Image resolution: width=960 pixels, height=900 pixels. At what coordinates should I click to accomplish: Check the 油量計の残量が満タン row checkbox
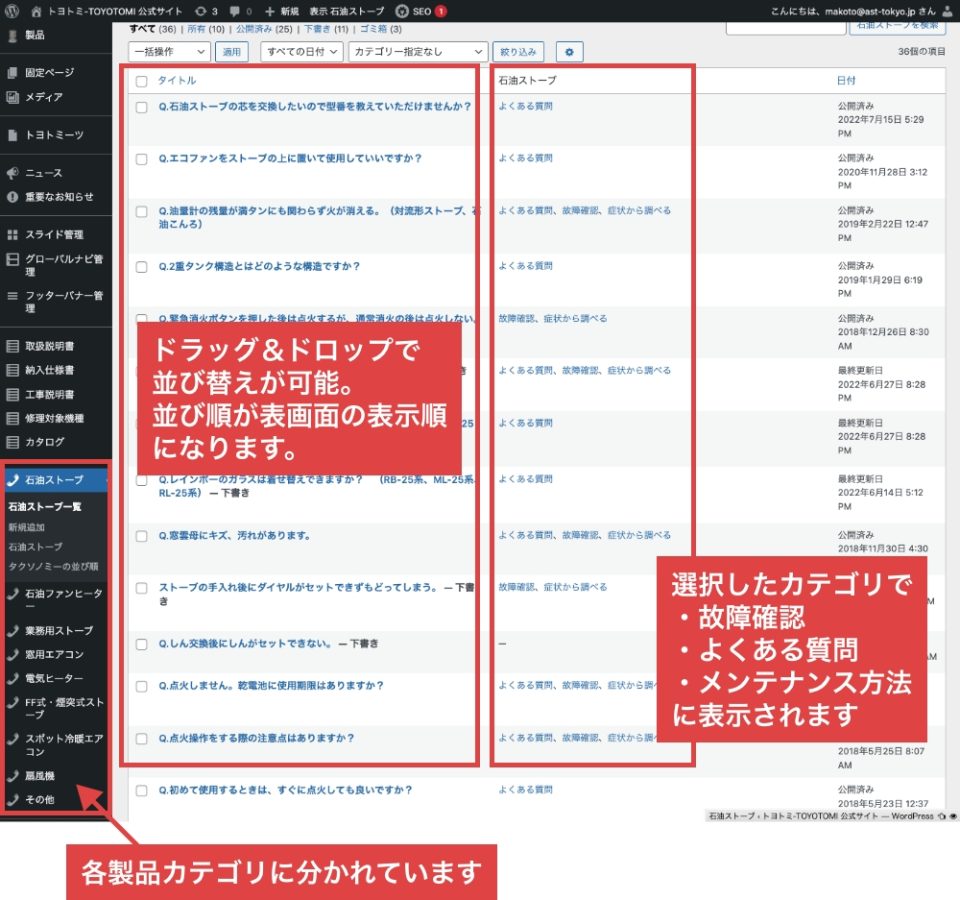pos(141,212)
